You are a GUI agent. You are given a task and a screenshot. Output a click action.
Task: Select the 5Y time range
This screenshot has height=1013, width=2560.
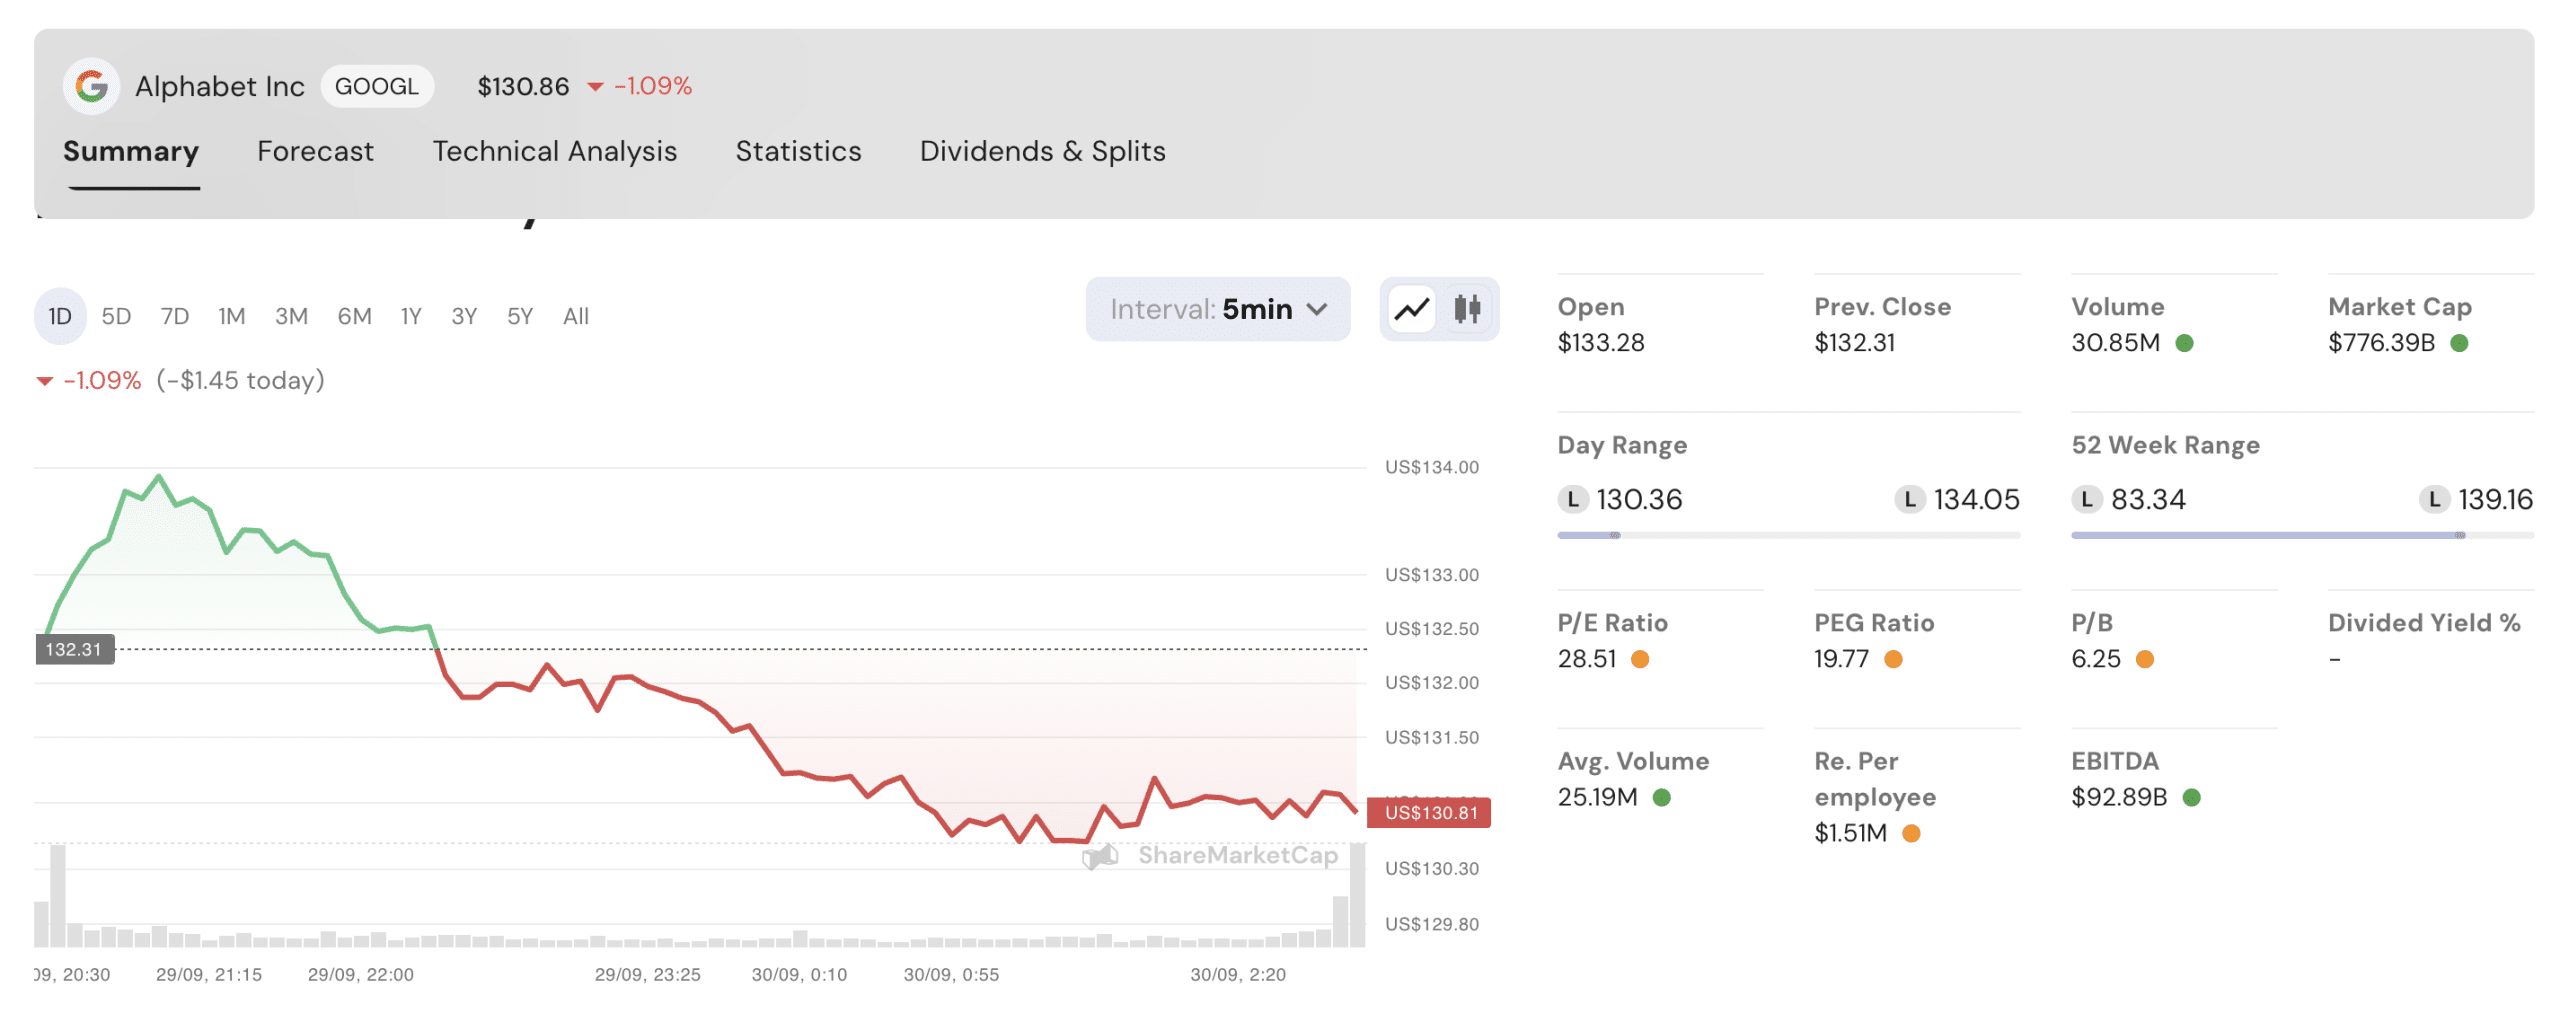click(519, 315)
